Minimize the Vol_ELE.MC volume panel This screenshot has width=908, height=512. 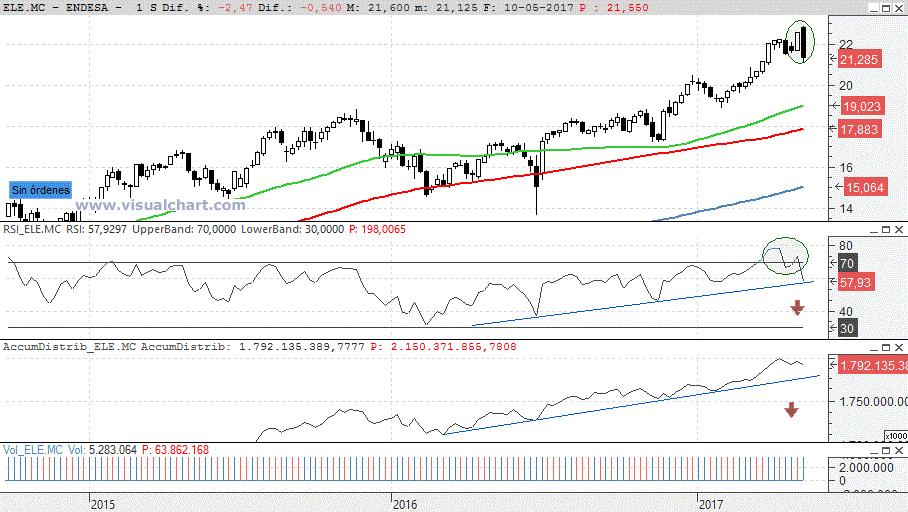(874, 450)
